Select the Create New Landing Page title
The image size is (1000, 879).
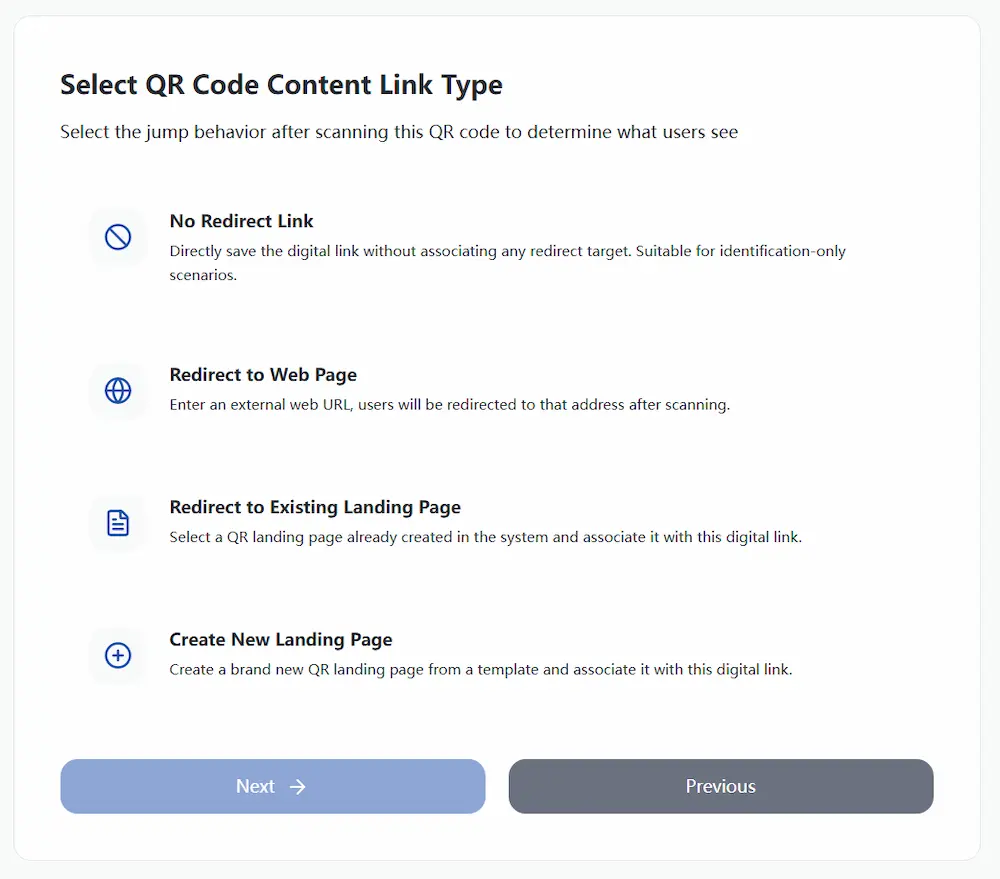click(281, 639)
